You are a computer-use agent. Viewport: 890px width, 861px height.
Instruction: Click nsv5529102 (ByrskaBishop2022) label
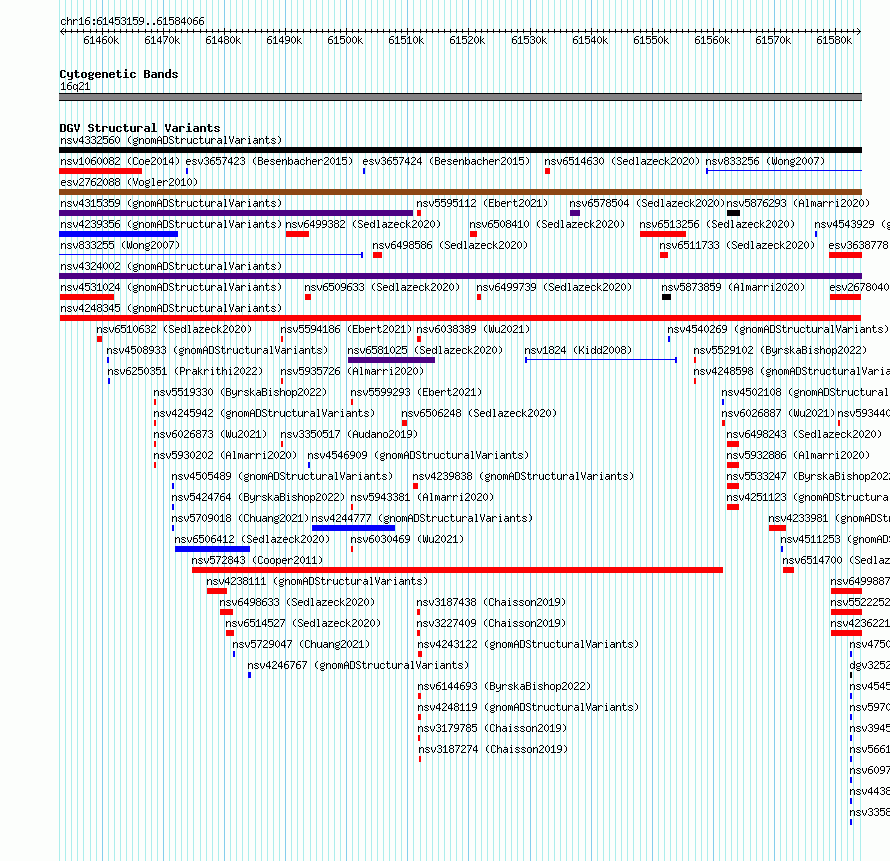[x=780, y=350]
